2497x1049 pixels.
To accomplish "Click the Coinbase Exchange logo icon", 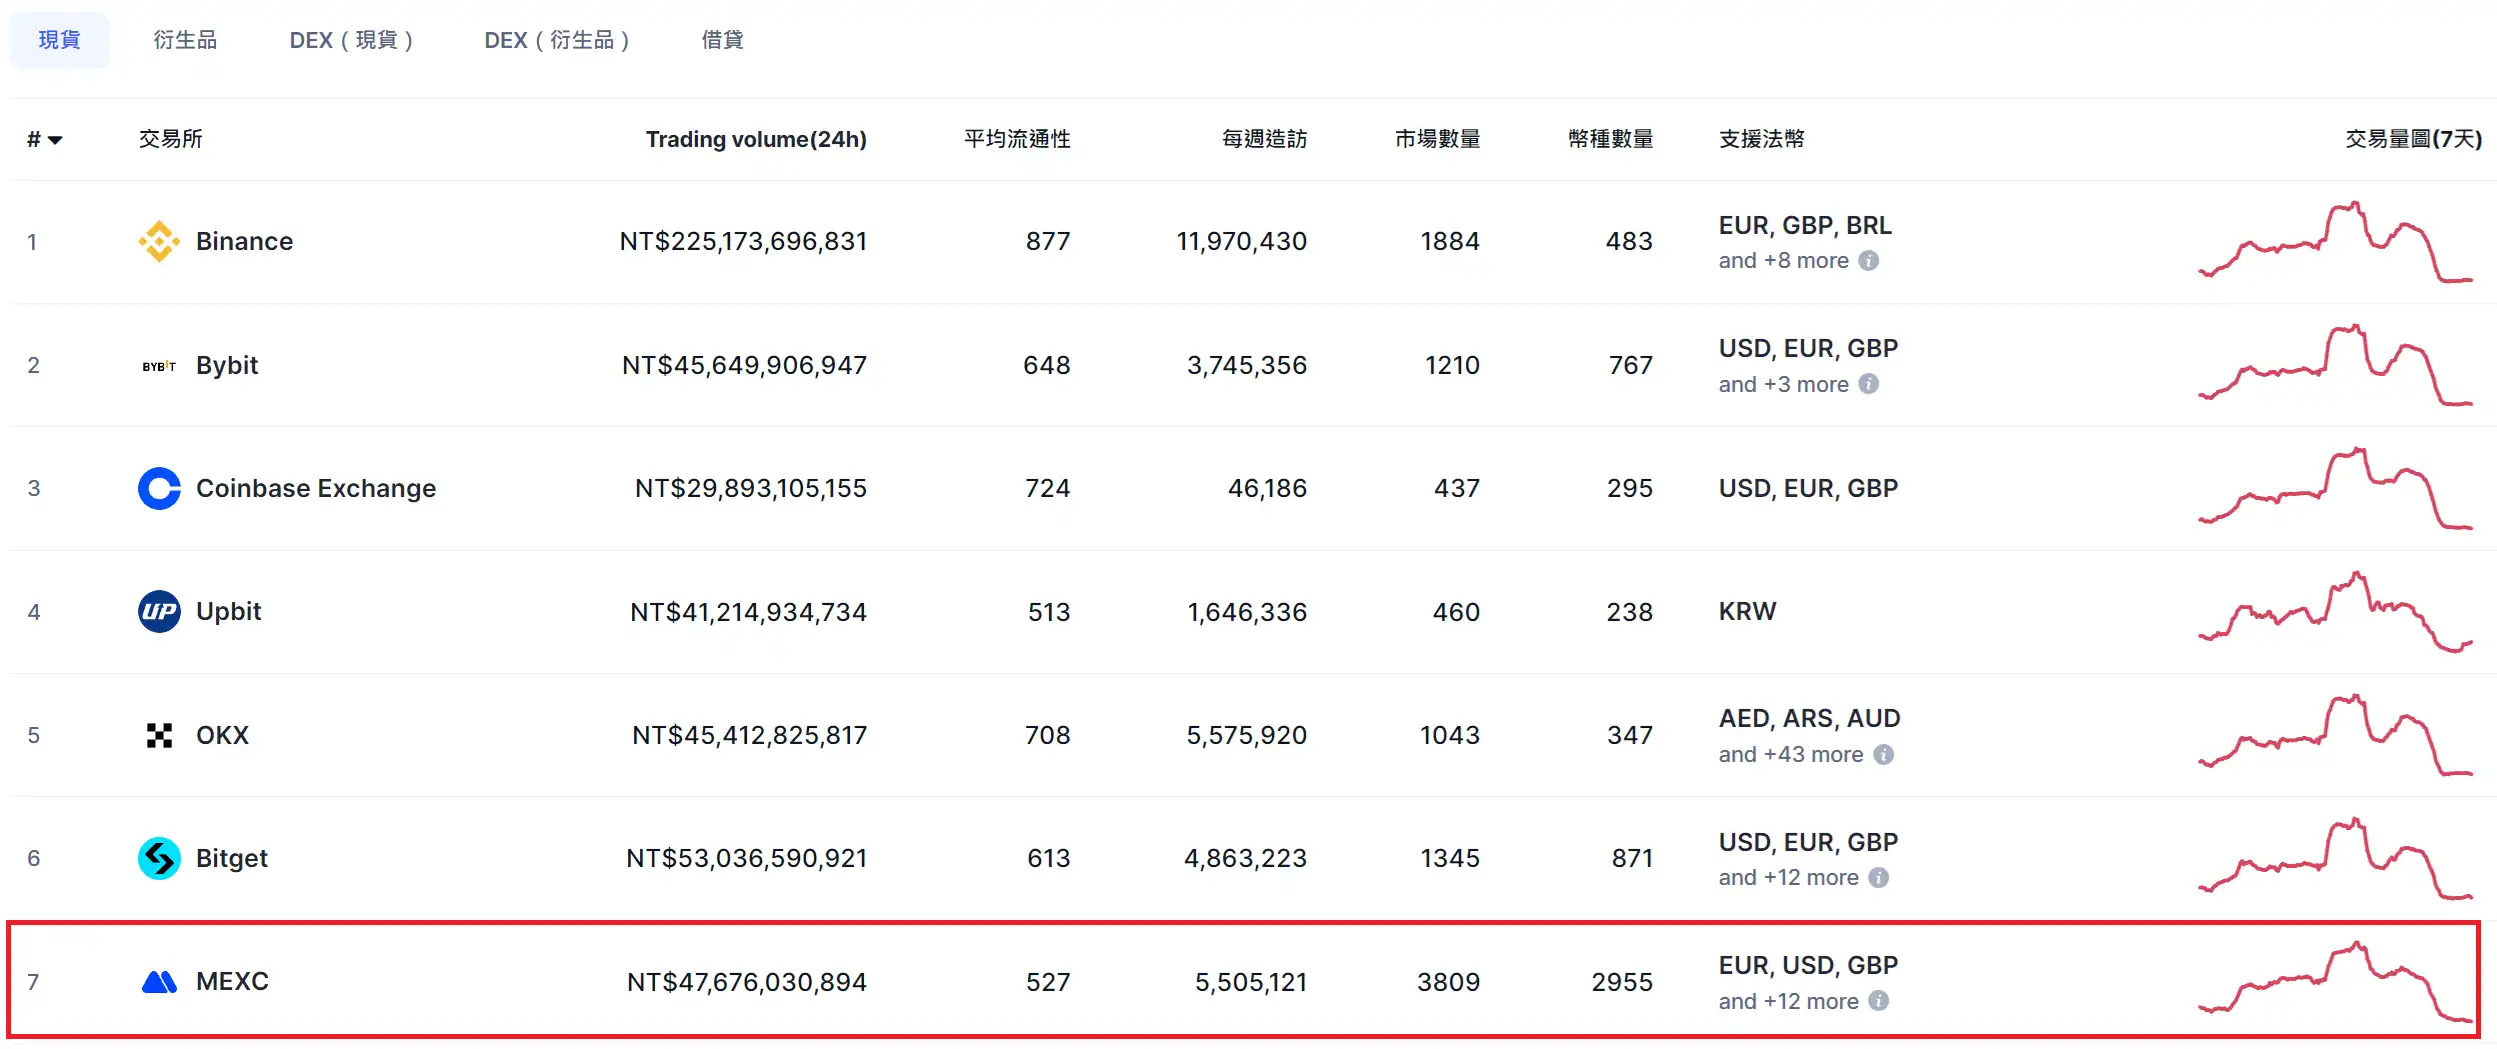I will (x=159, y=488).
